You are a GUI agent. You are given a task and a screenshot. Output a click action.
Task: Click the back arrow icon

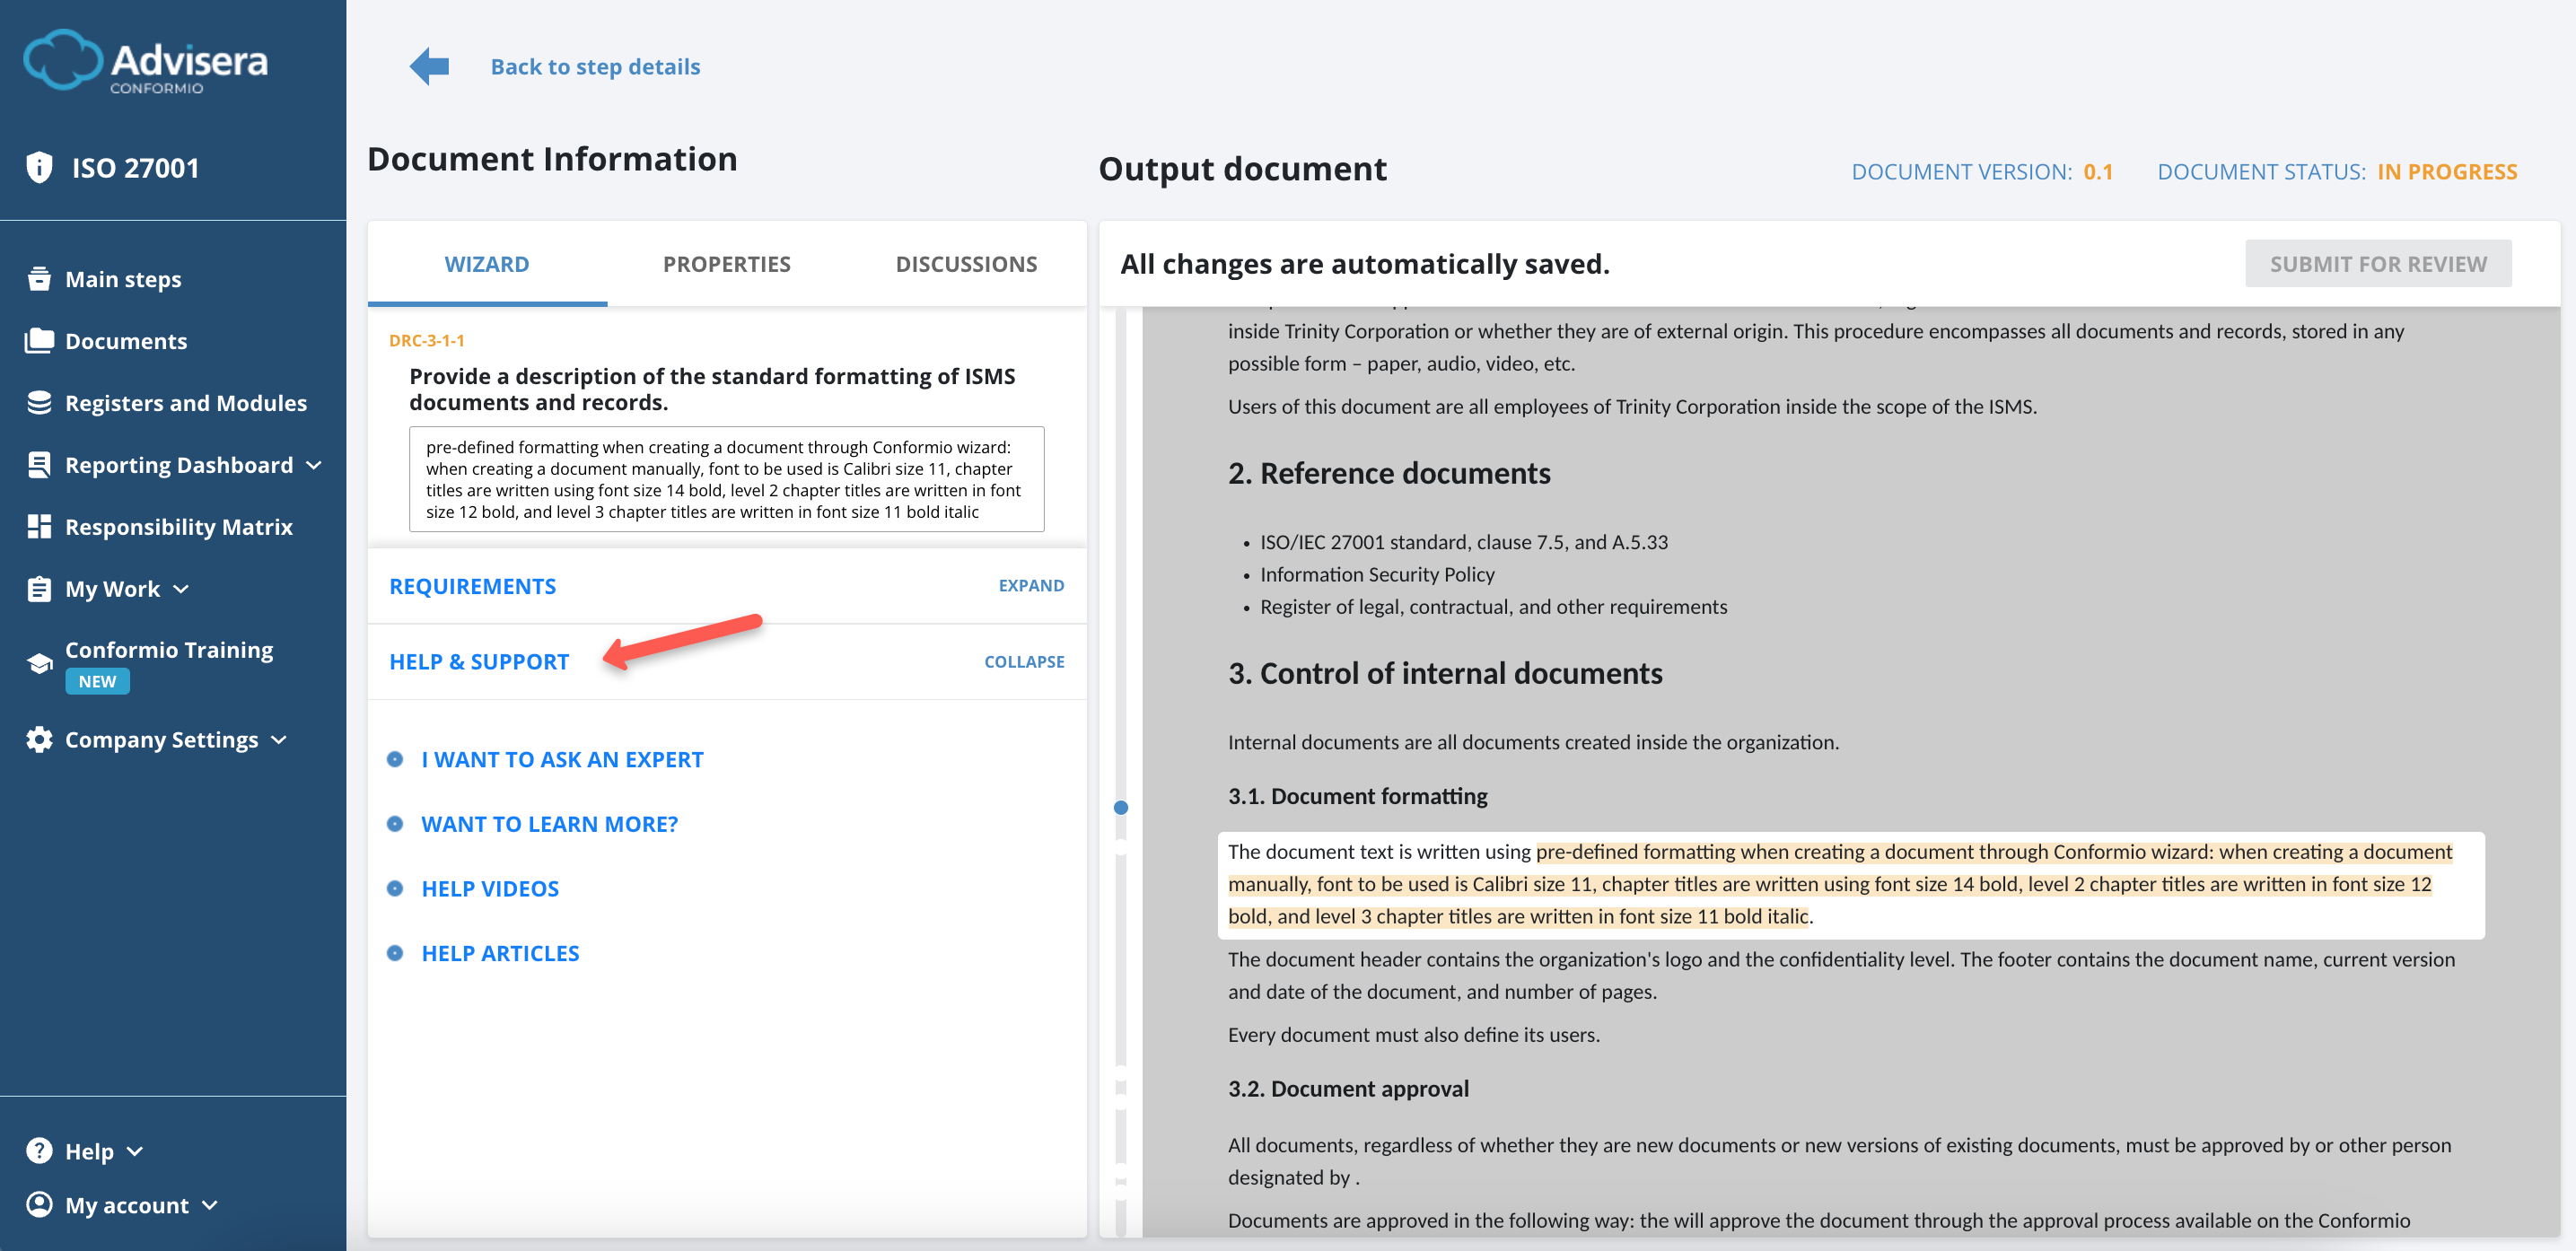[x=430, y=67]
